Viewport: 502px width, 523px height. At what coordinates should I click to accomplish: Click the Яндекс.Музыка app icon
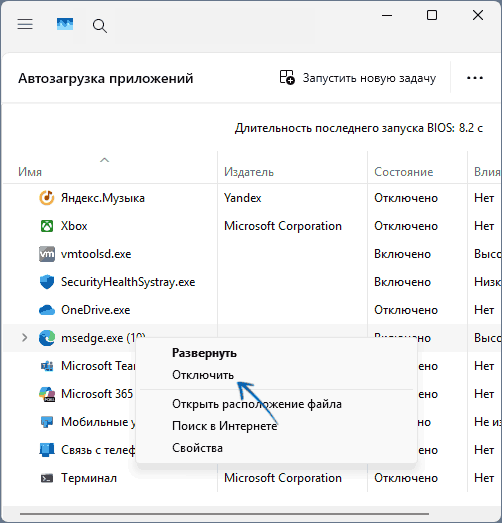[47, 198]
